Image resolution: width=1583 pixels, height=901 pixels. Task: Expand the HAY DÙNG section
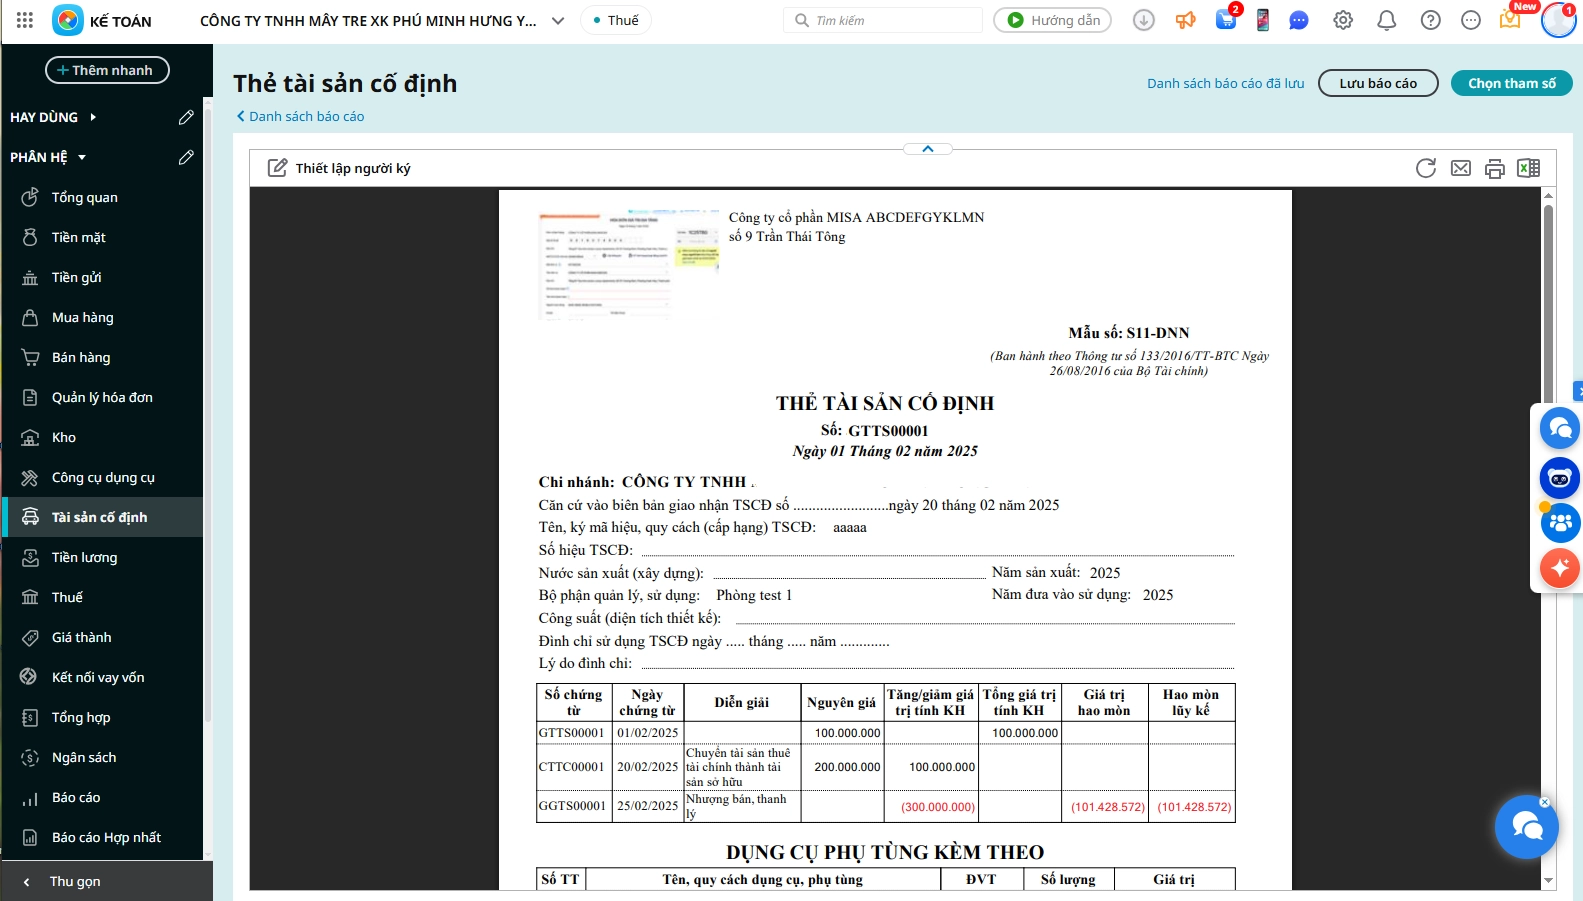pos(93,117)
